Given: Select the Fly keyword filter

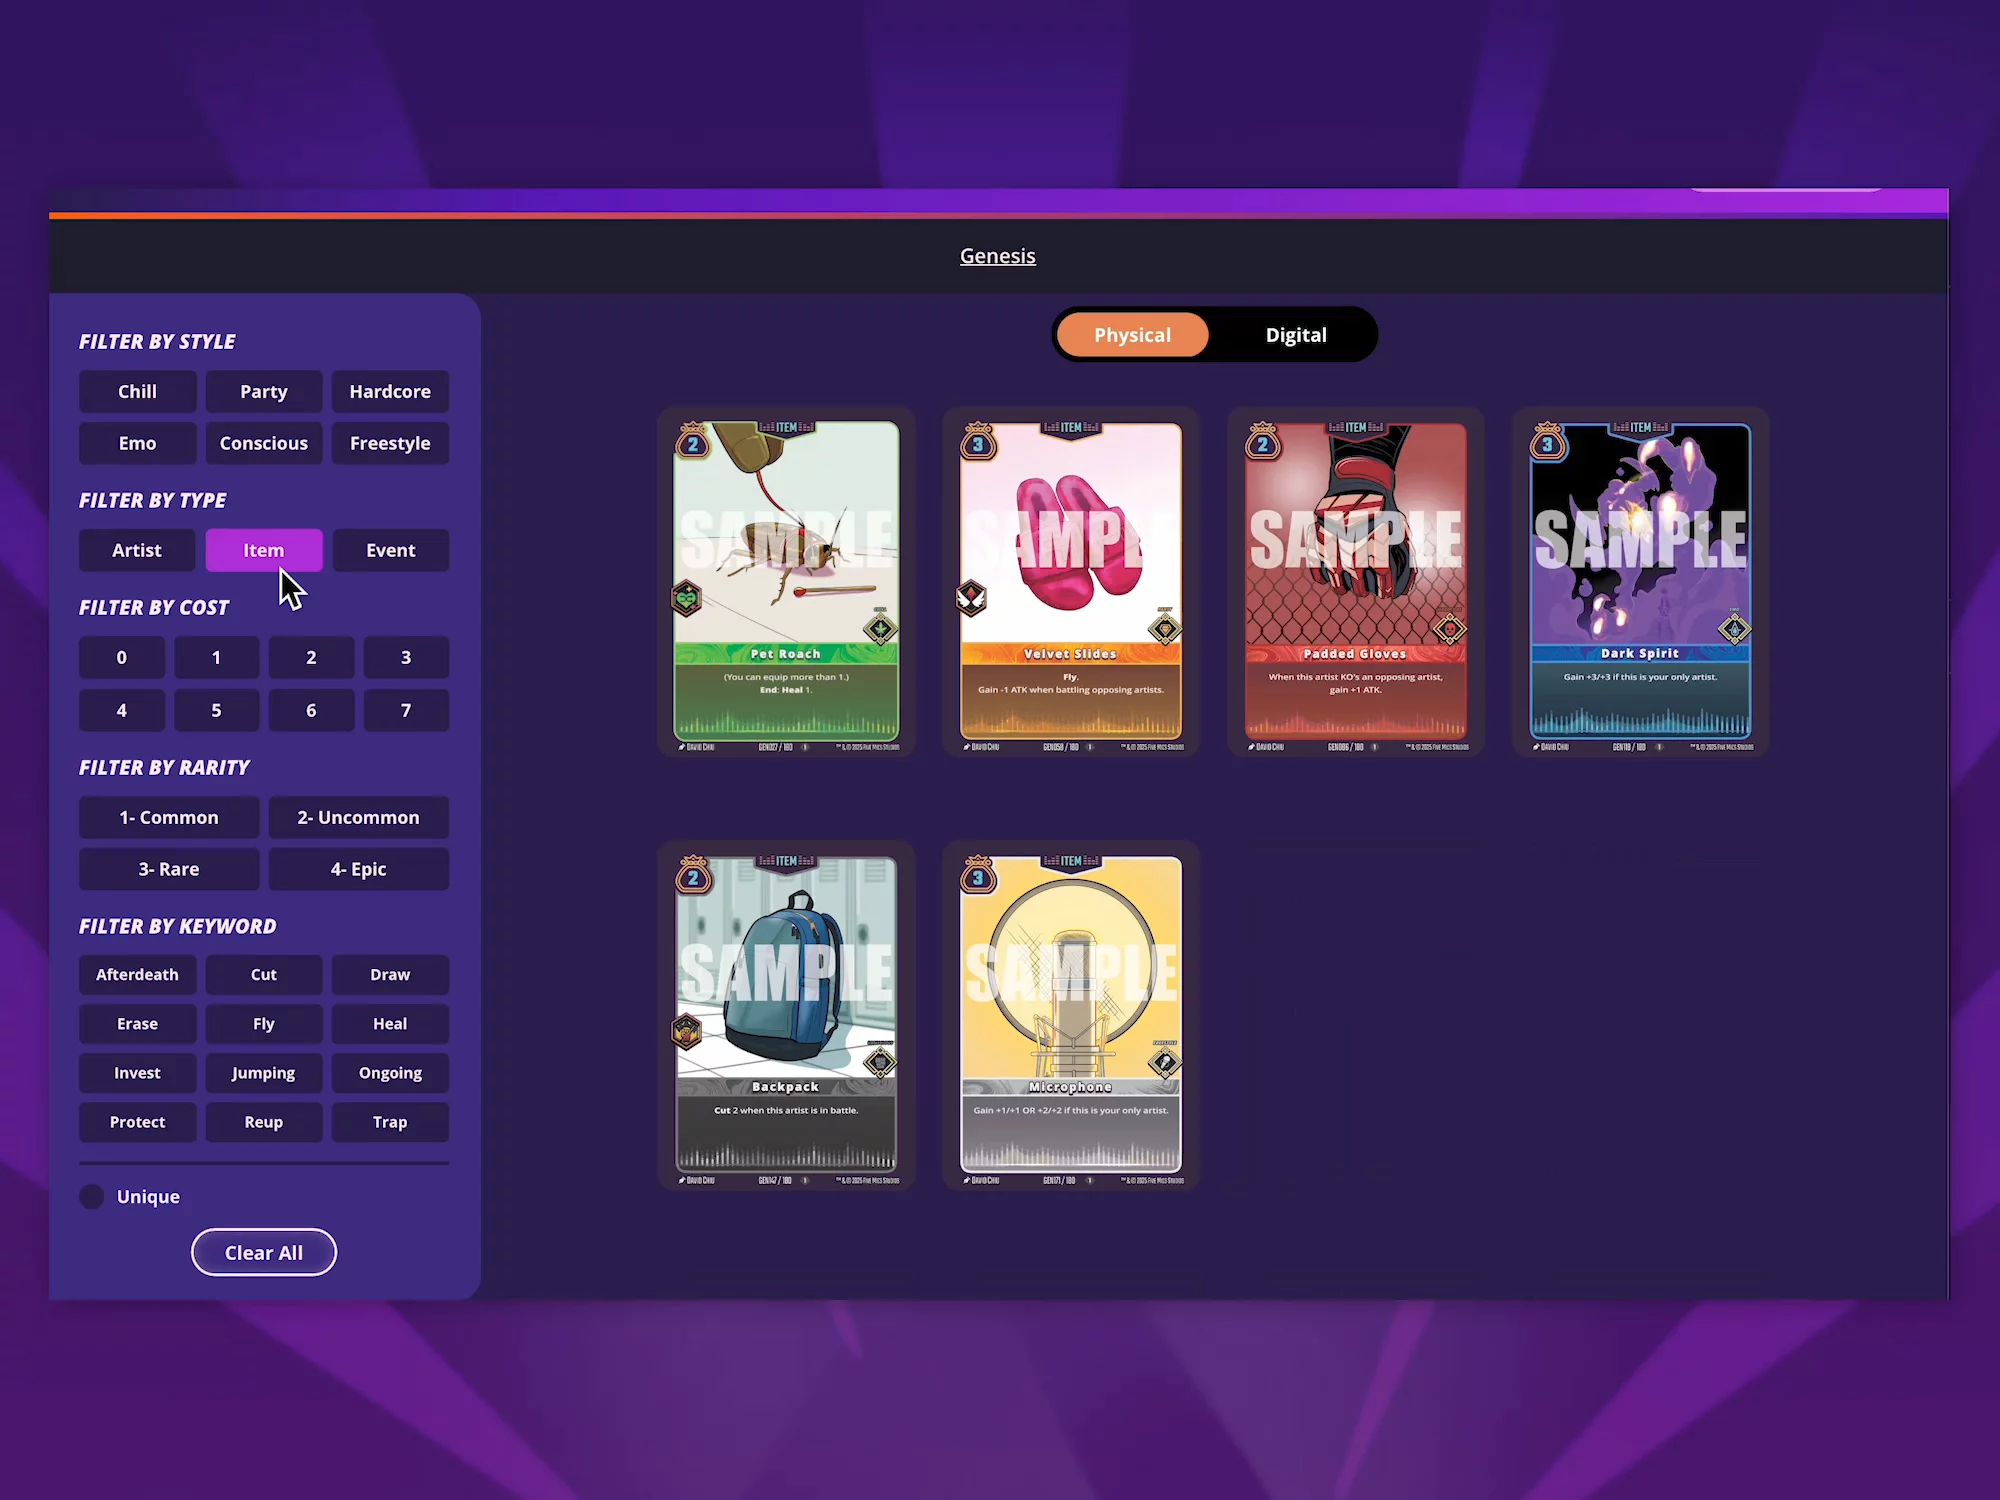Looking at the screenshot, I should (x=264, y=1023).
